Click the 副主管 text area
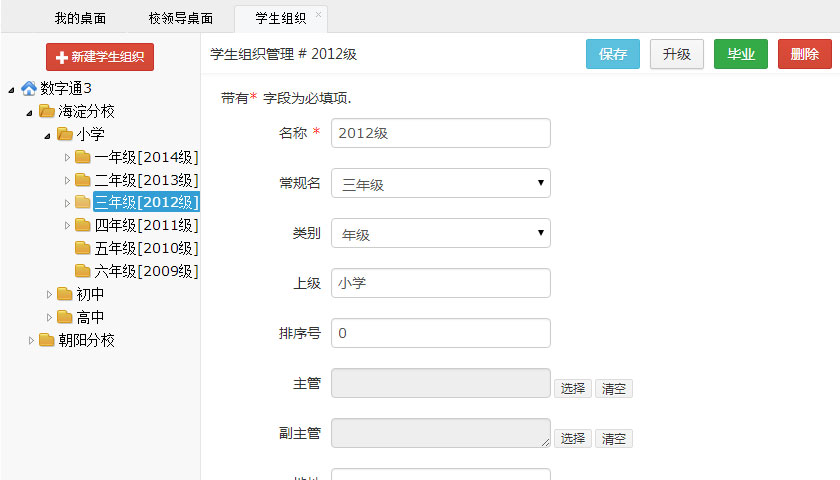Screen dimensions: 840x480 pyautogui.click(x=440, y=433)
